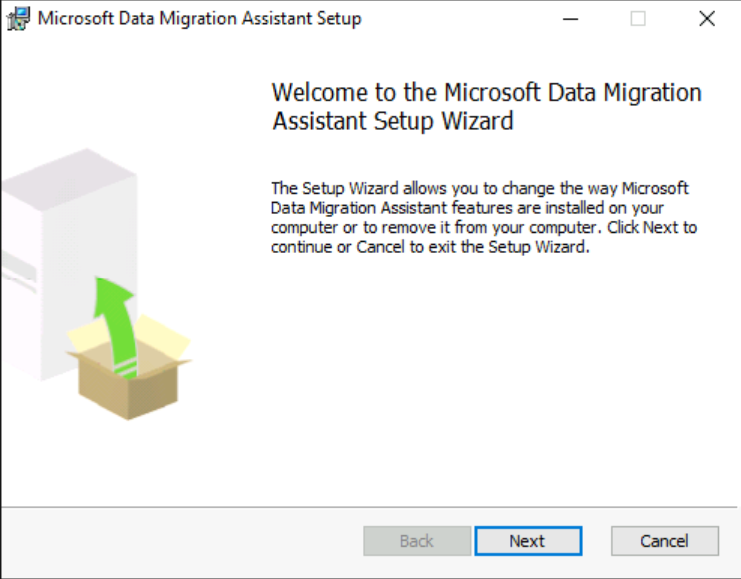Click the grey footer bar left of Back
Image resolution: width=741 pixels, height=579 pixels.
pos(180,541)
